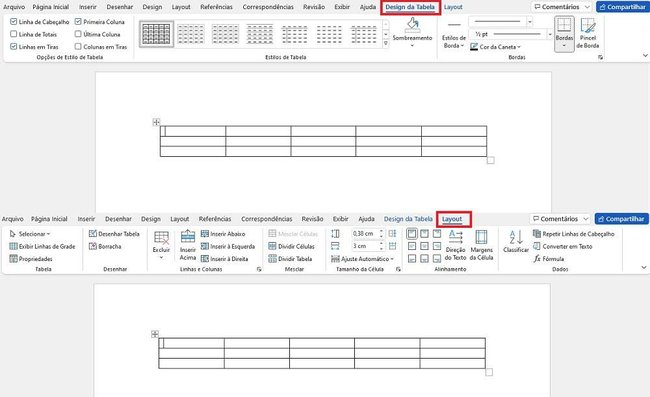Click Dividir Células
The image size is (650, 397).
(291, 246)
